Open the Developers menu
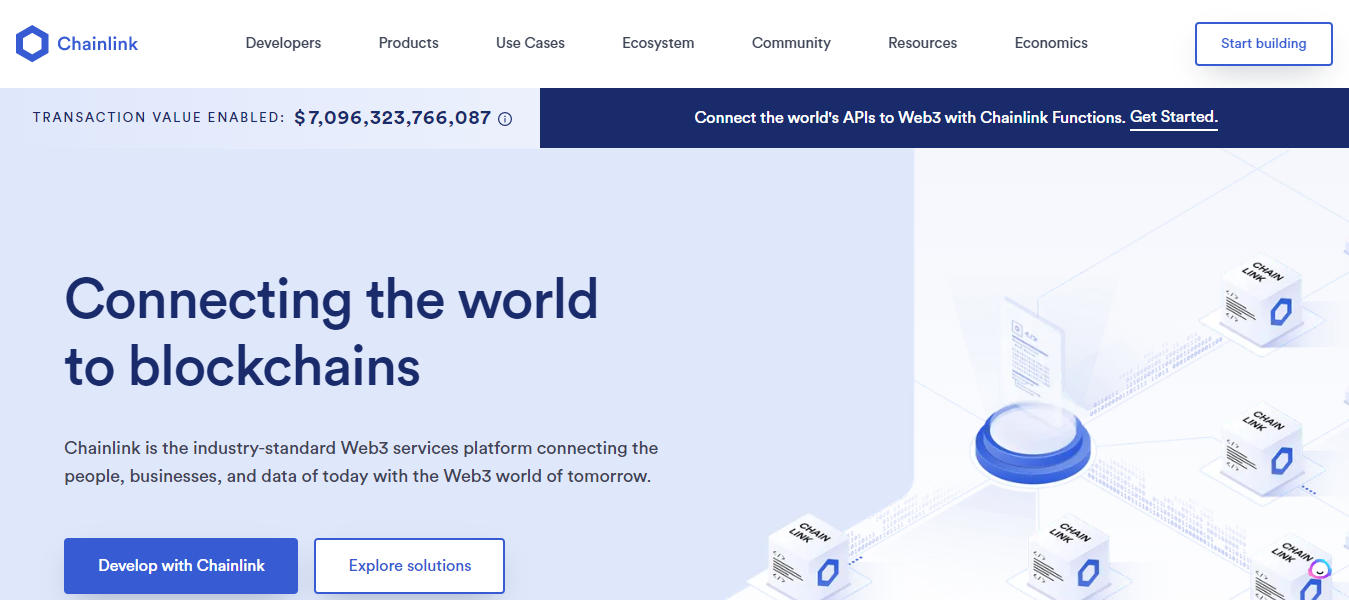Screen dimensions: 1349x600 (283, 43)
